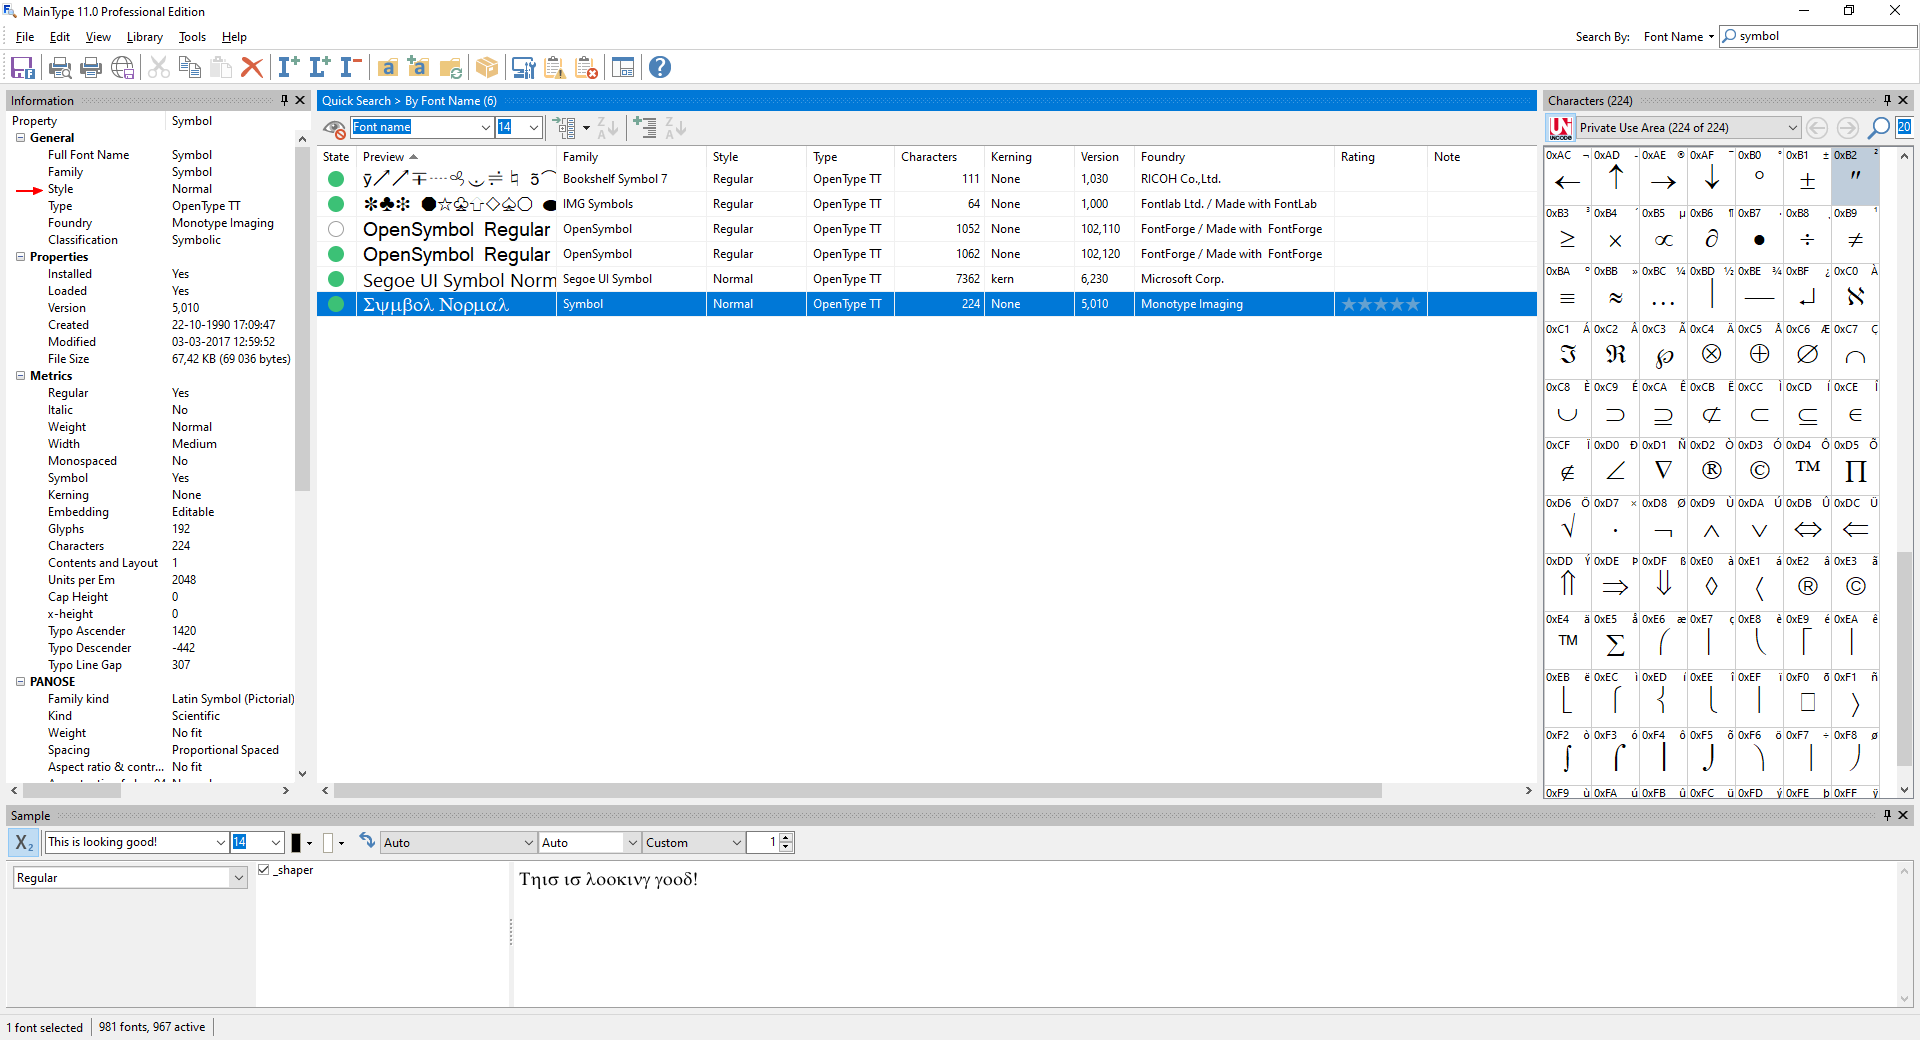The width and height of the screenshot is (1920, 1040).
Task: Click the first install font icon
Action: tap(289, 67)
